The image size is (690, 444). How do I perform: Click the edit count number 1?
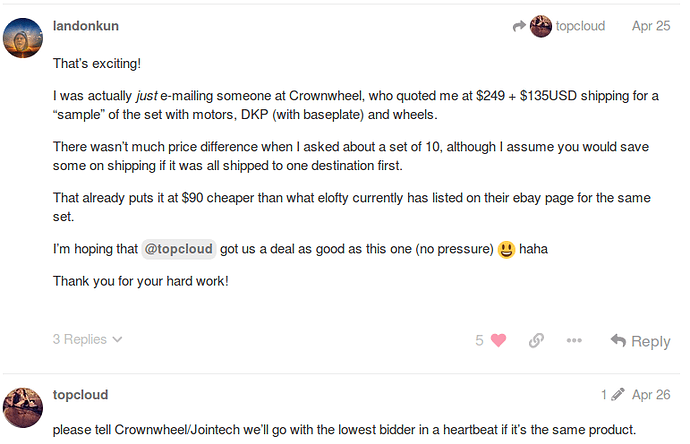point(604,395)
